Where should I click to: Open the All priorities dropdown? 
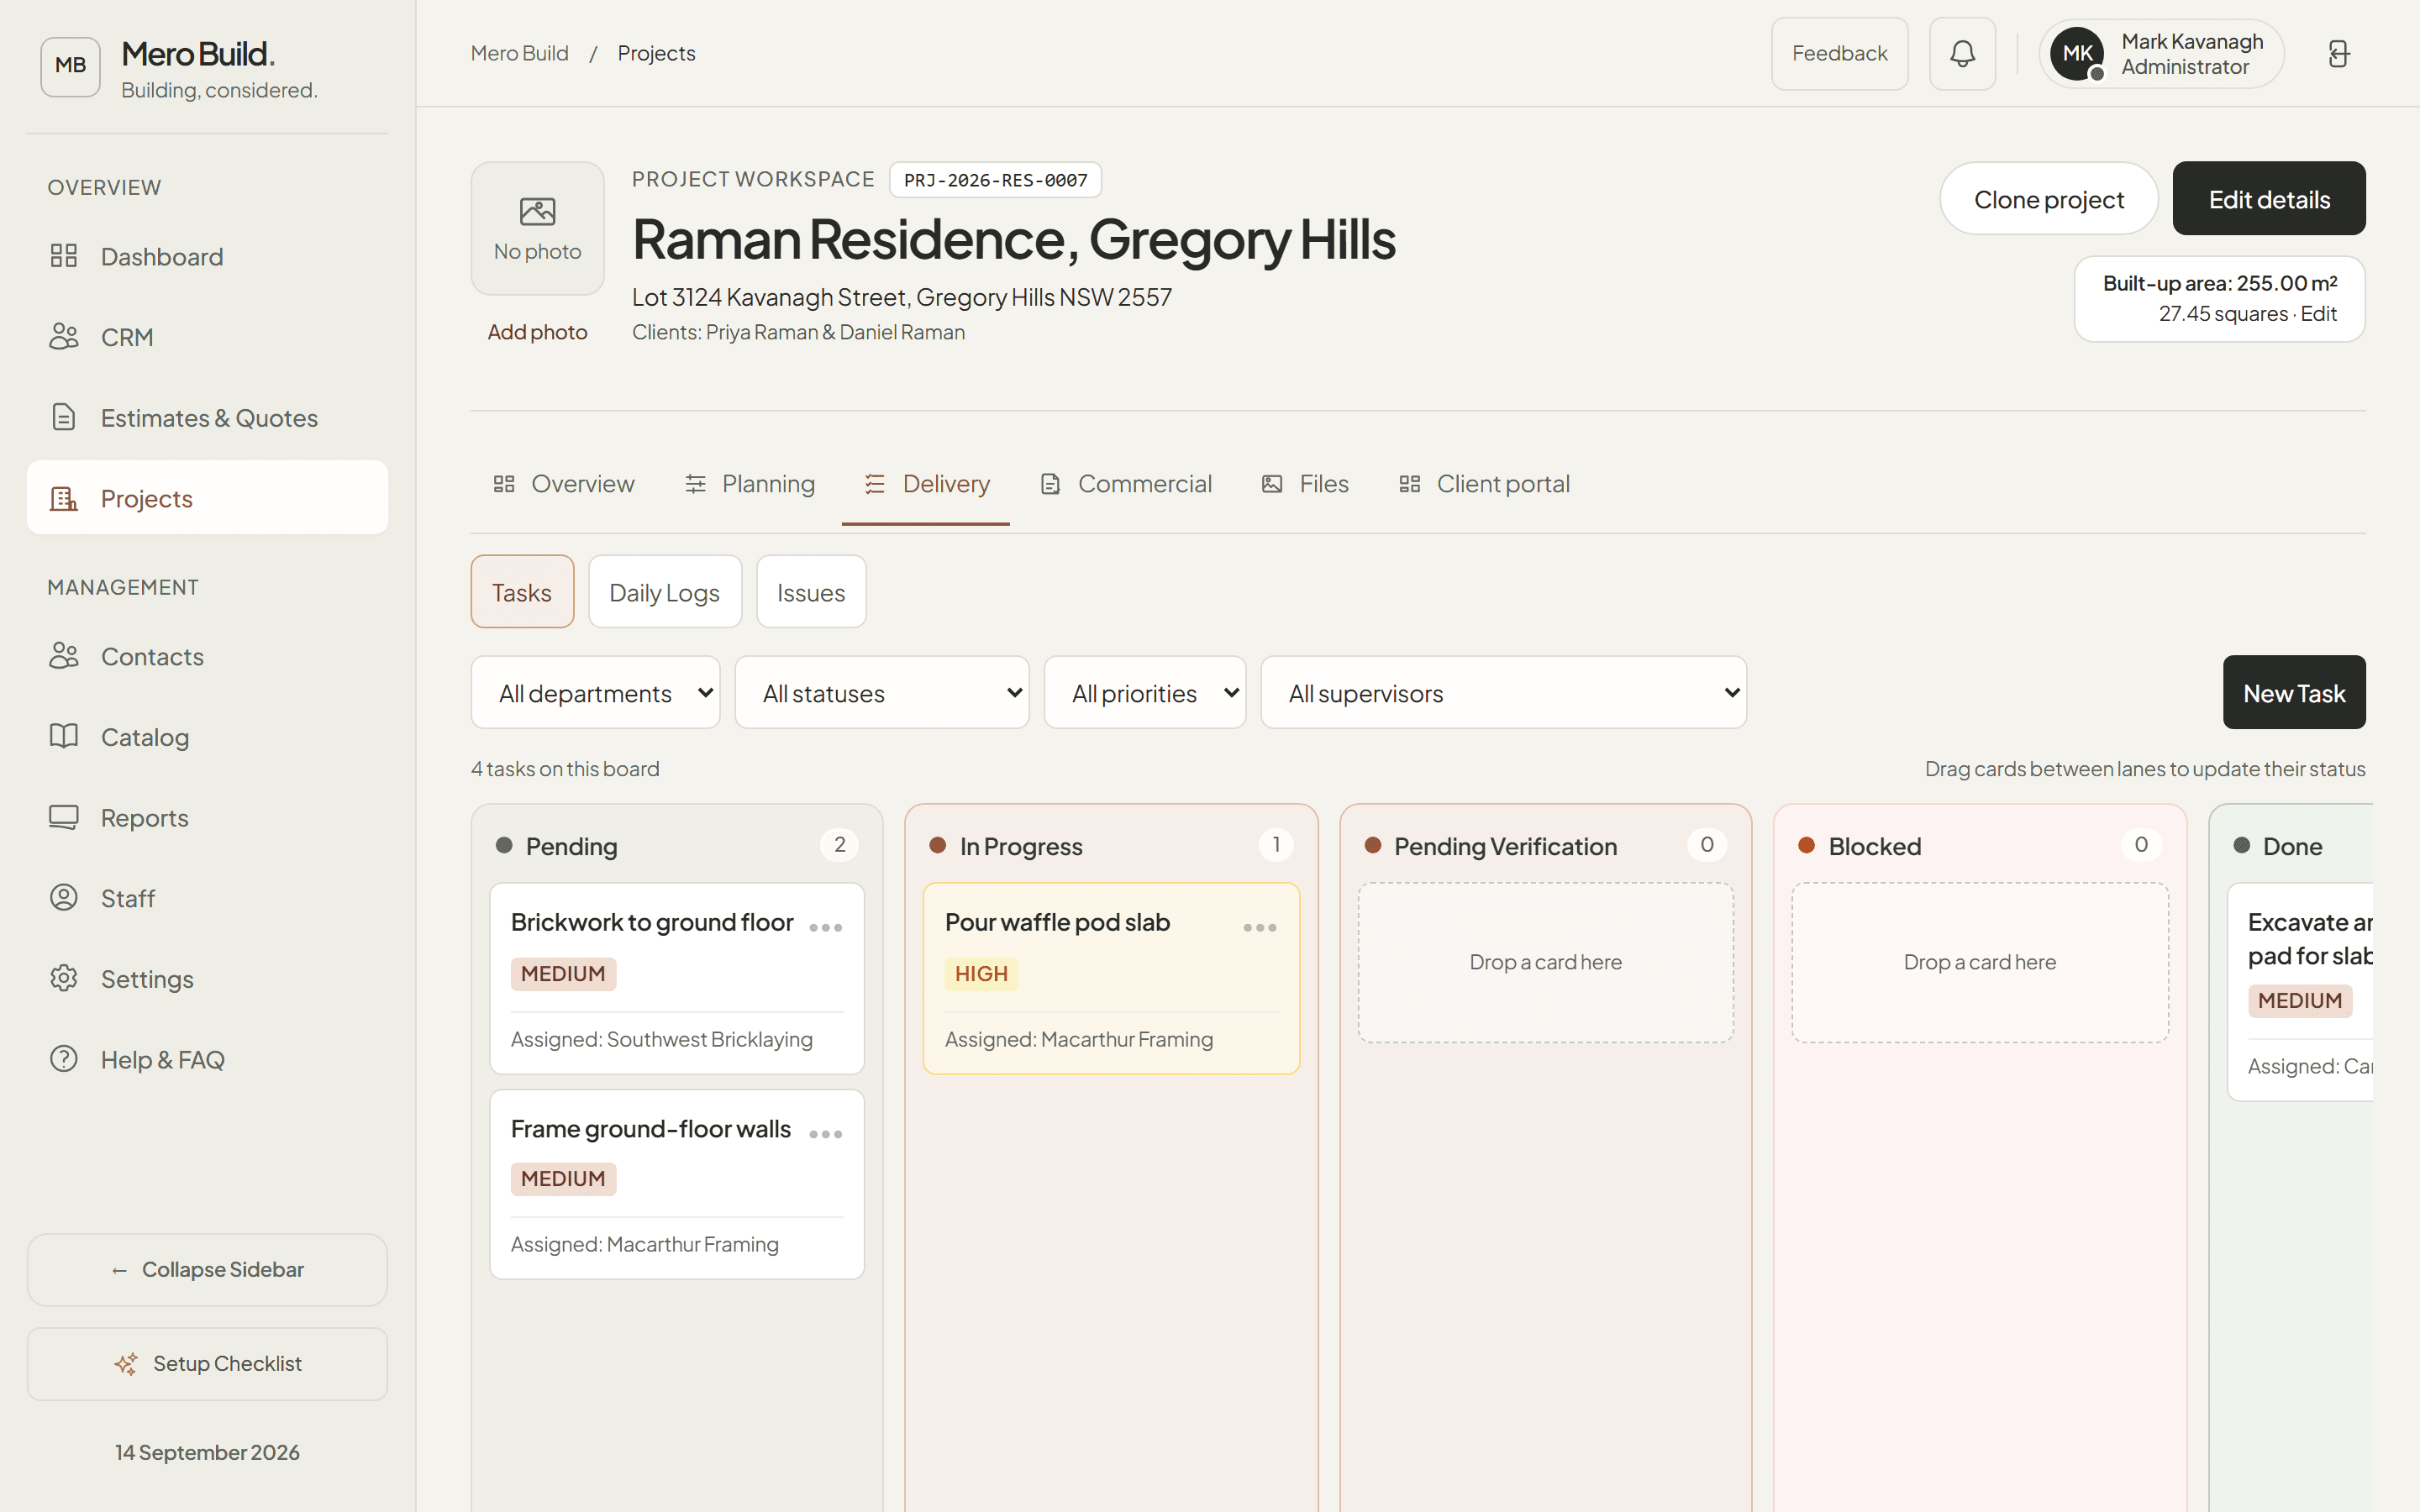coord(1144,692)
